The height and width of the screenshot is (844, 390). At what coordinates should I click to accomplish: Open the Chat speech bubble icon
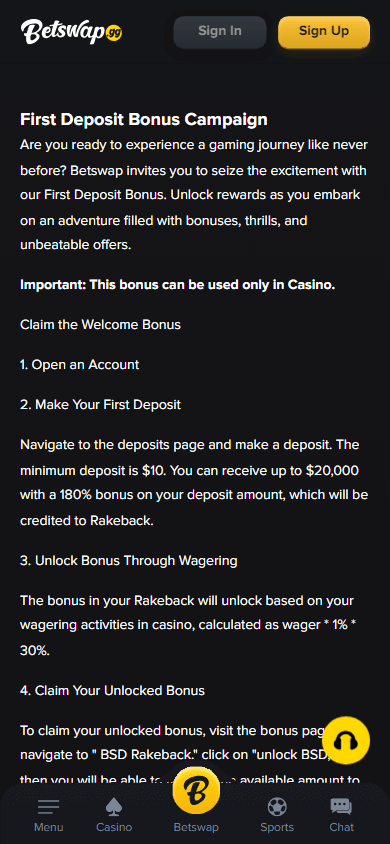341,807
